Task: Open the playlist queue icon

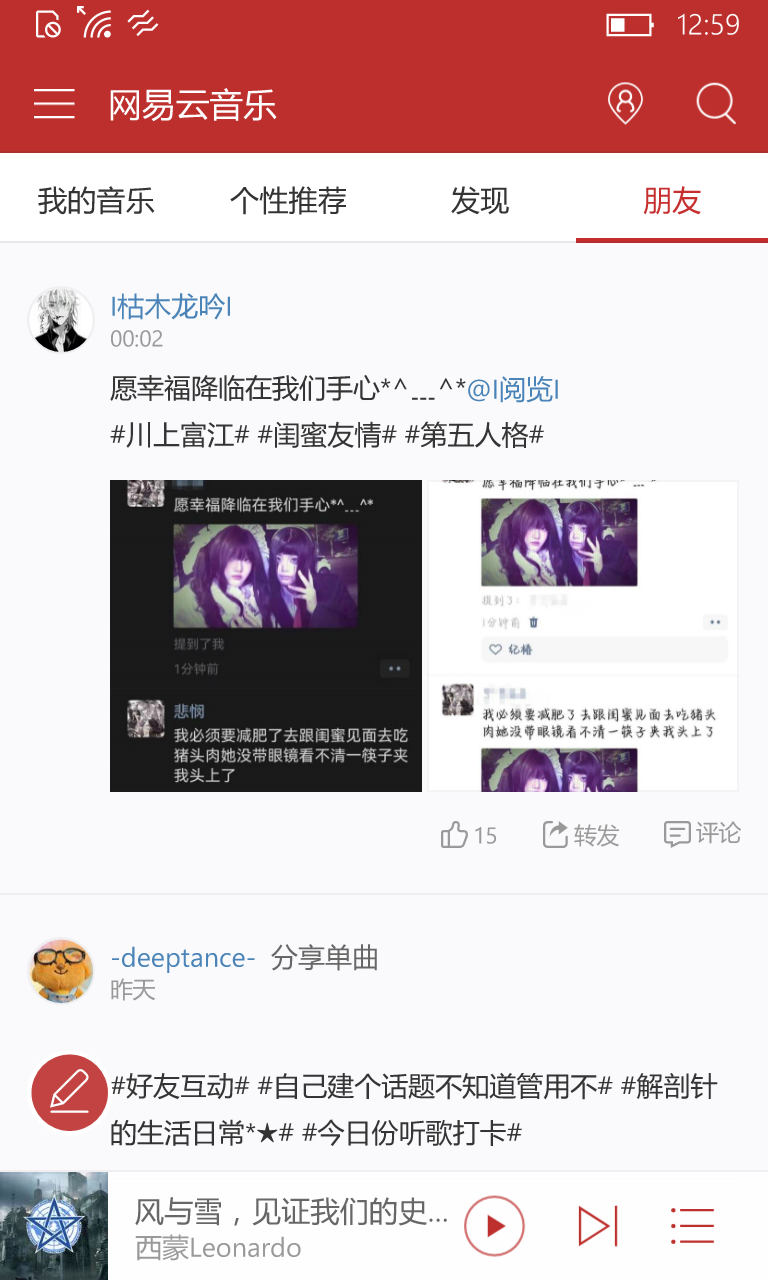Action: point(692,1226)
